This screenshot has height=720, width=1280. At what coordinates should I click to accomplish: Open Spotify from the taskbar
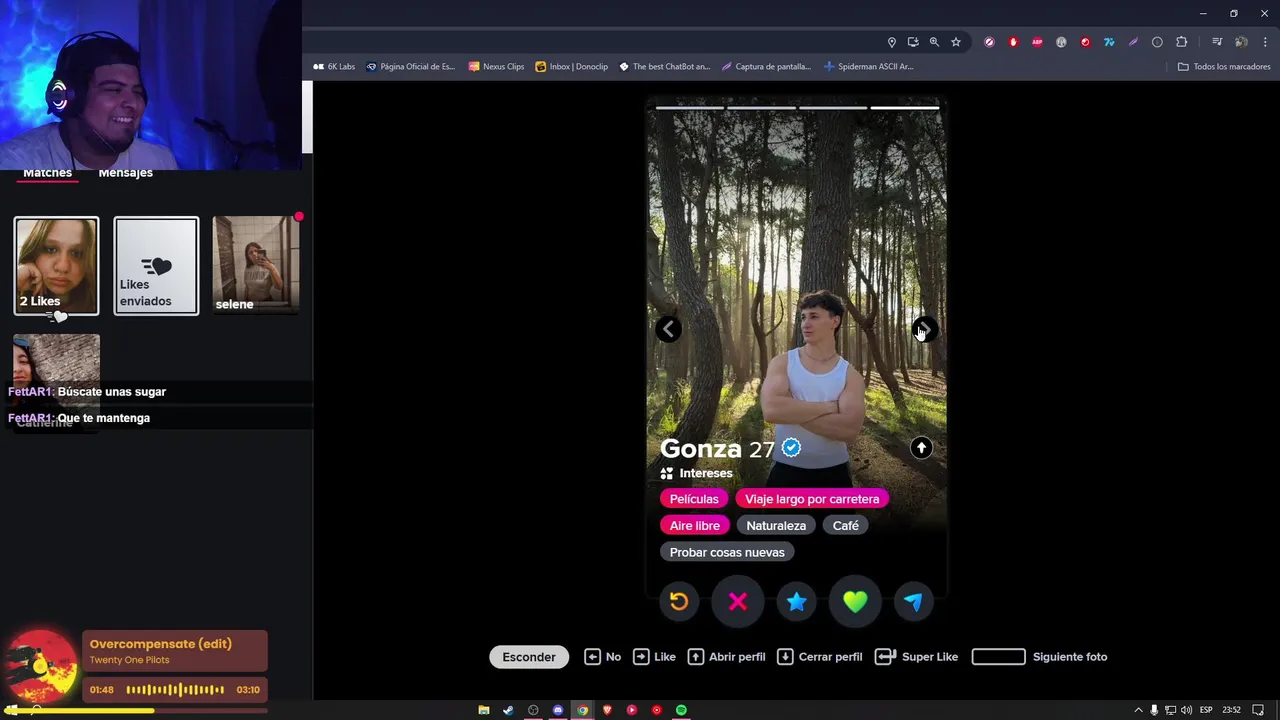(x=681, y=710)
